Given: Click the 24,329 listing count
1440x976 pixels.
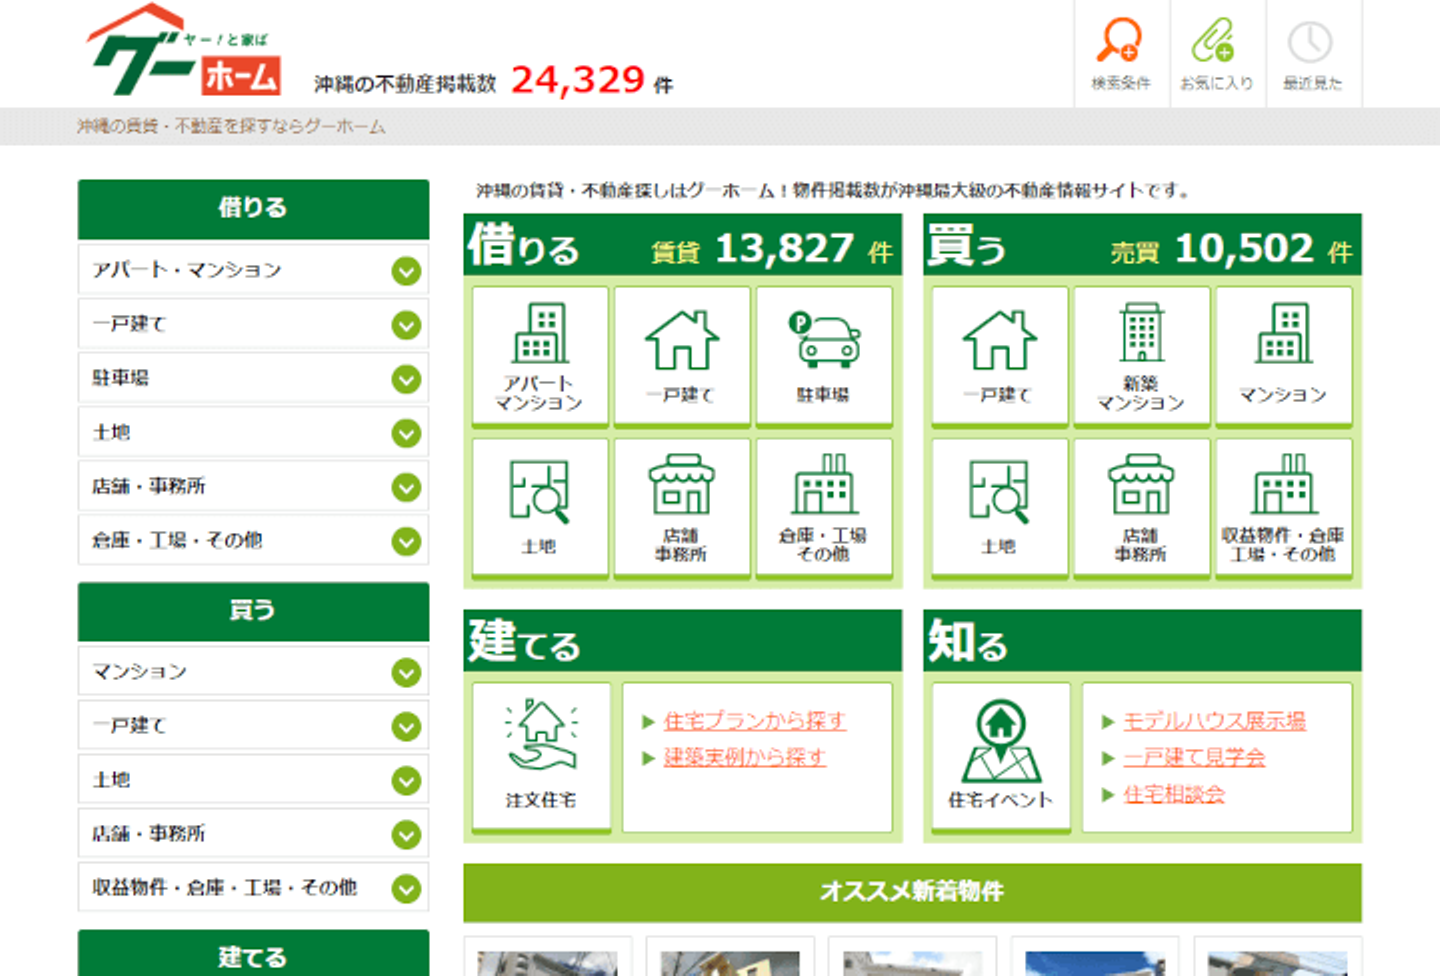Looking at the screenshot, I should tap(578, 79).
